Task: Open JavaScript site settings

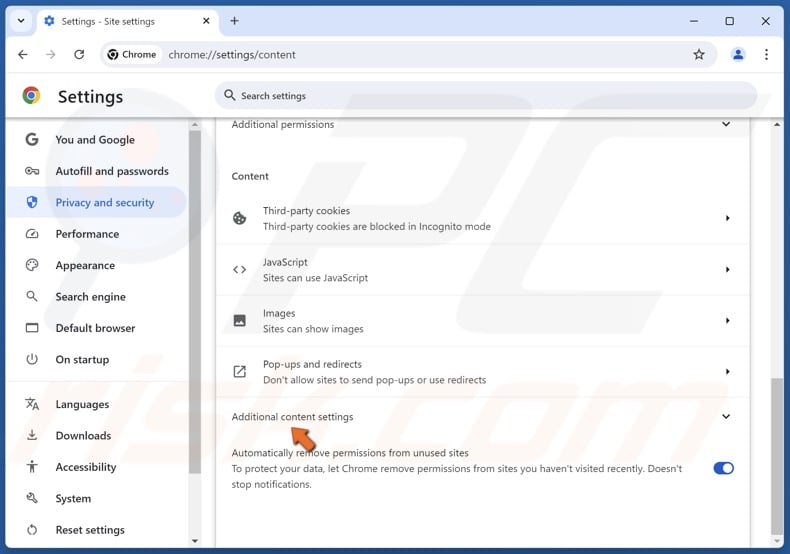Action: click(483, 270)
